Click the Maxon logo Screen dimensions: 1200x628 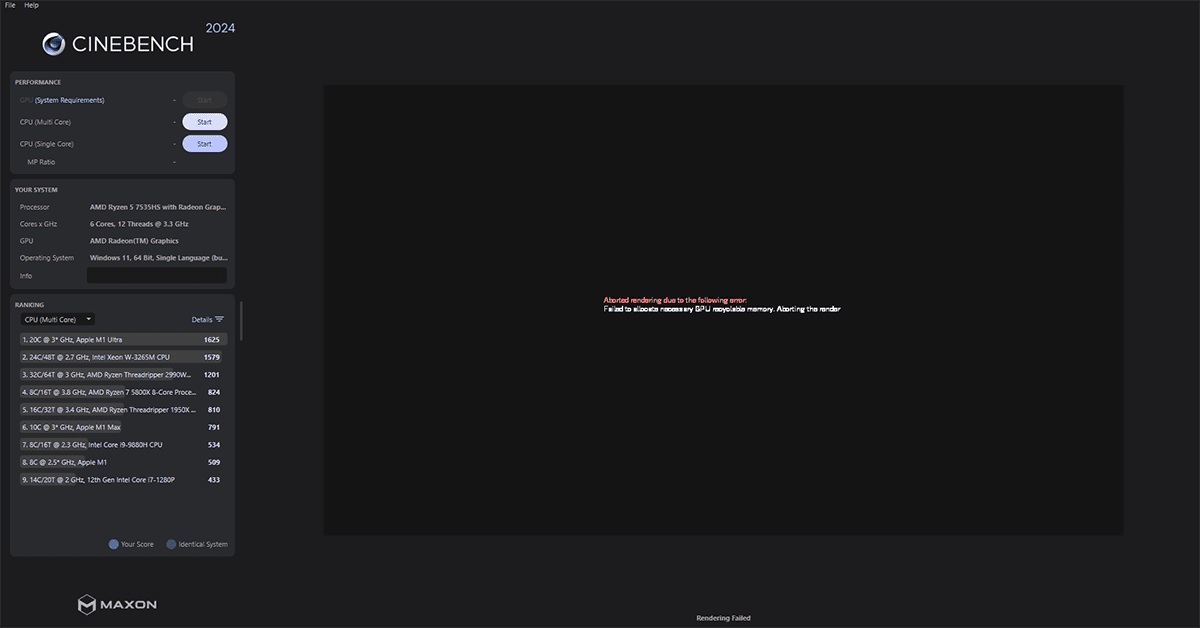[x=117, y=604]
